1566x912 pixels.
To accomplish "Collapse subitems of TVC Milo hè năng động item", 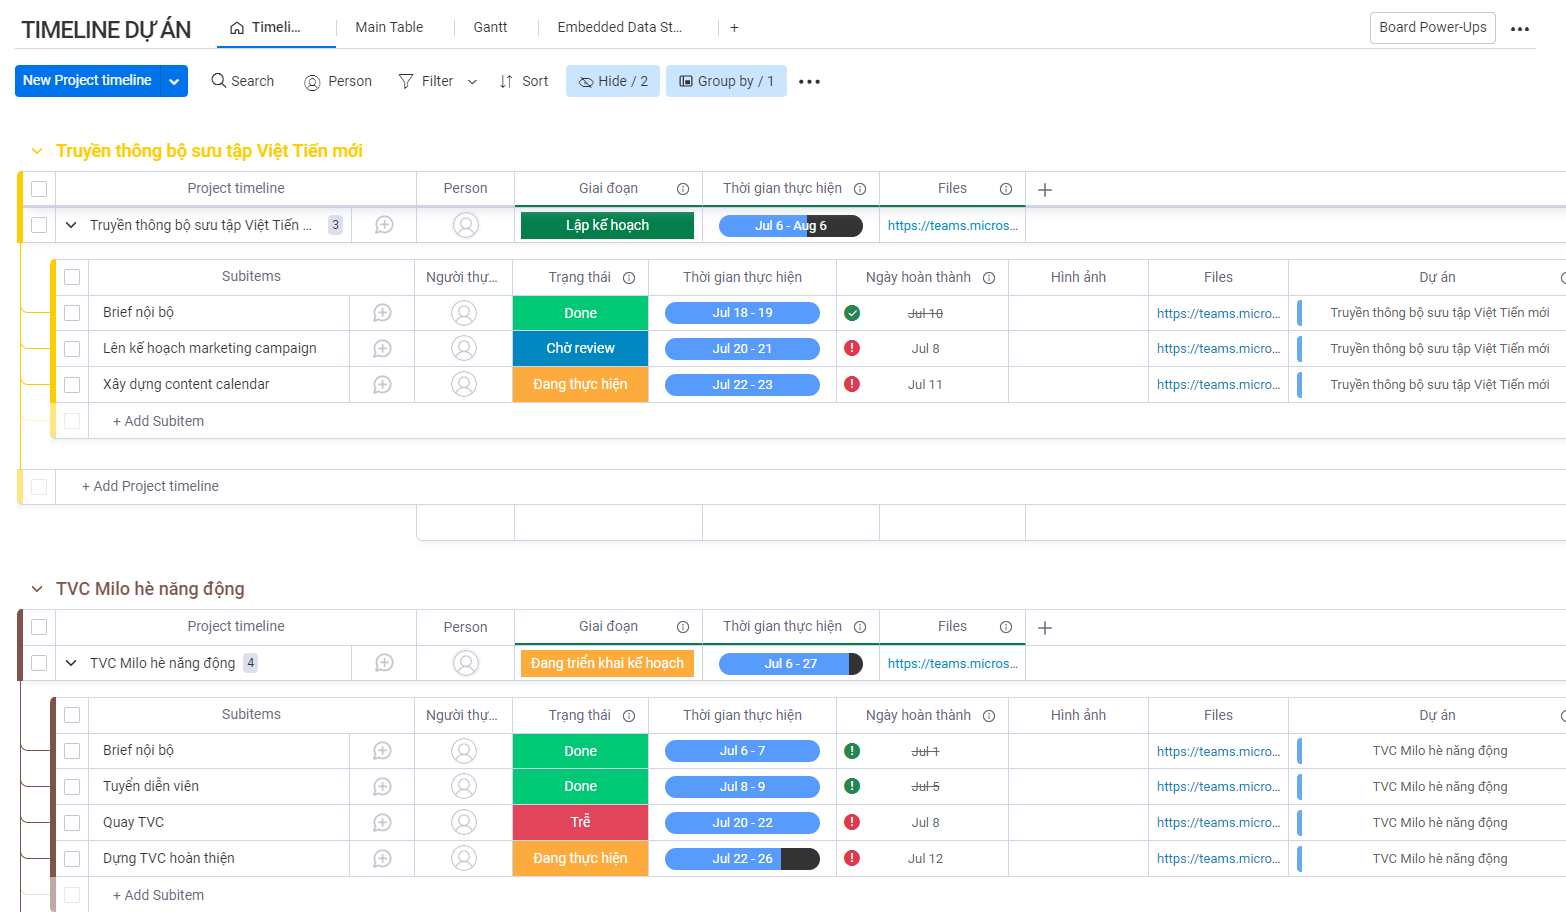I will point(71,663).
